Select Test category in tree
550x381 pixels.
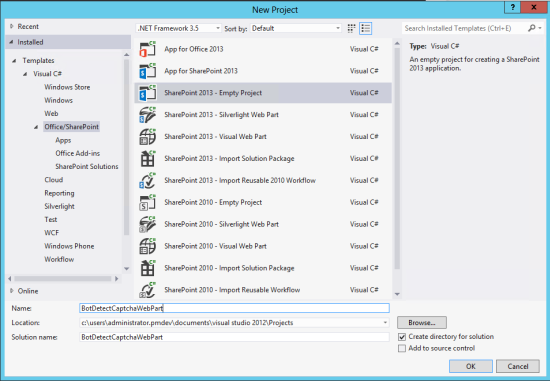(51, 220)
